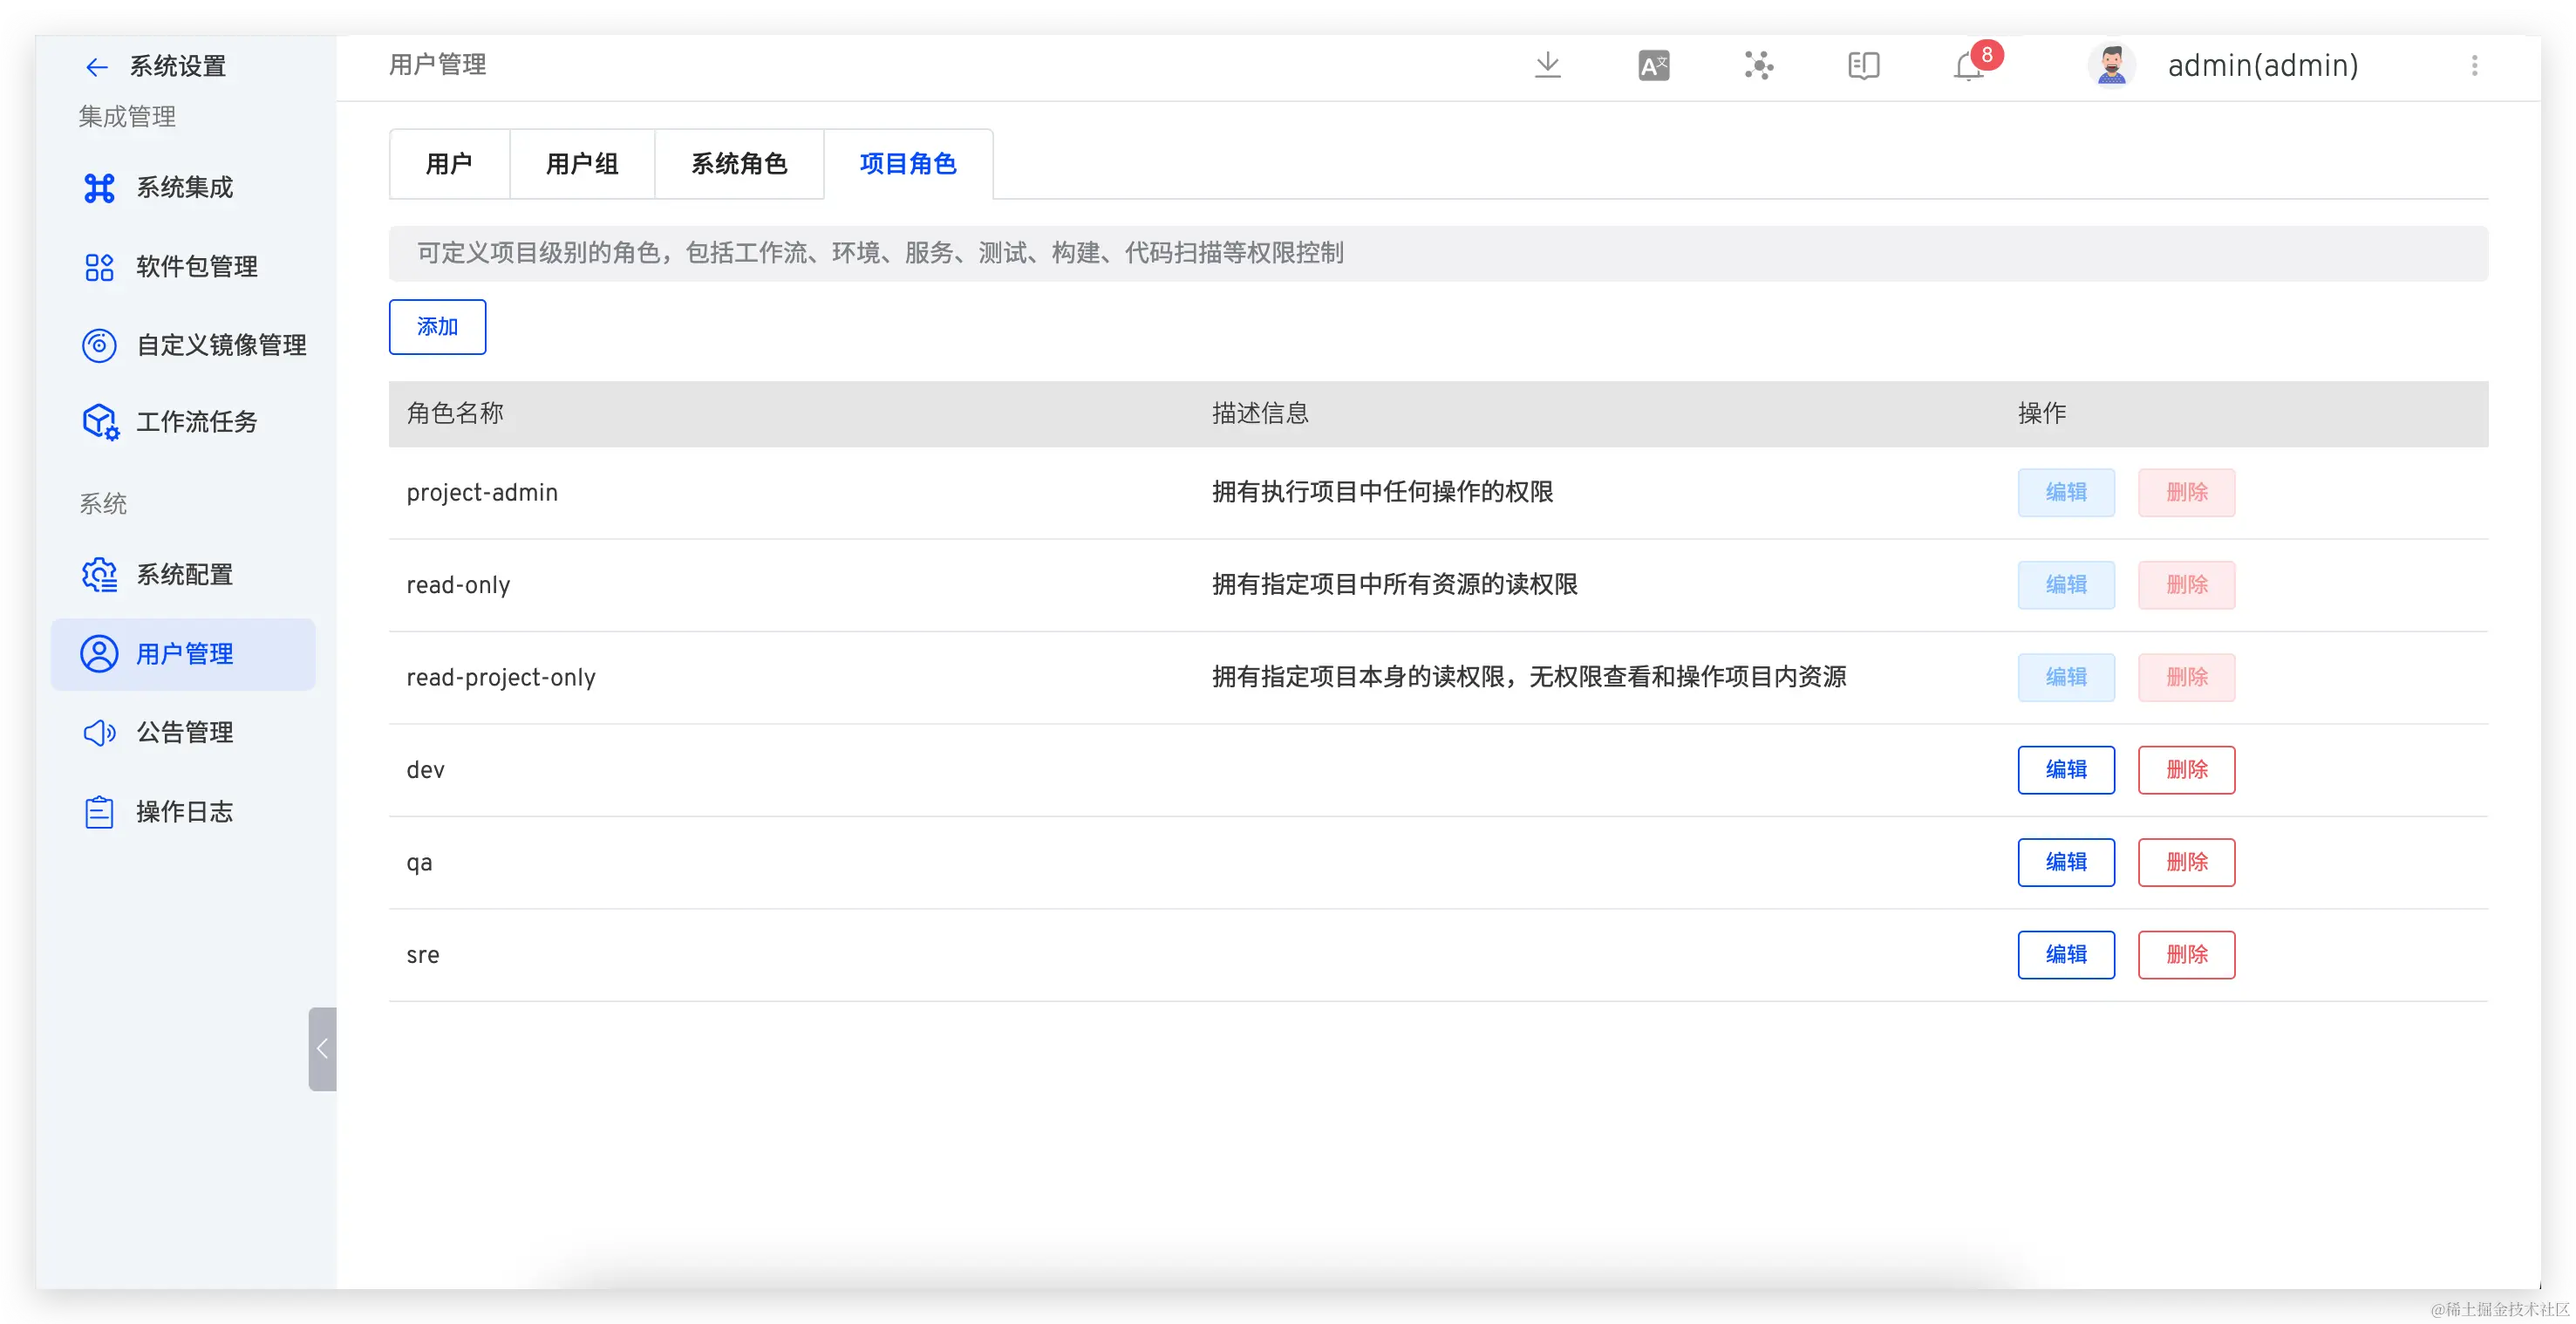The height and width of the screenshot is (1324, 2576).
Task: Collapse the left sidebar with chevron handle
Action: point(322,1048)
